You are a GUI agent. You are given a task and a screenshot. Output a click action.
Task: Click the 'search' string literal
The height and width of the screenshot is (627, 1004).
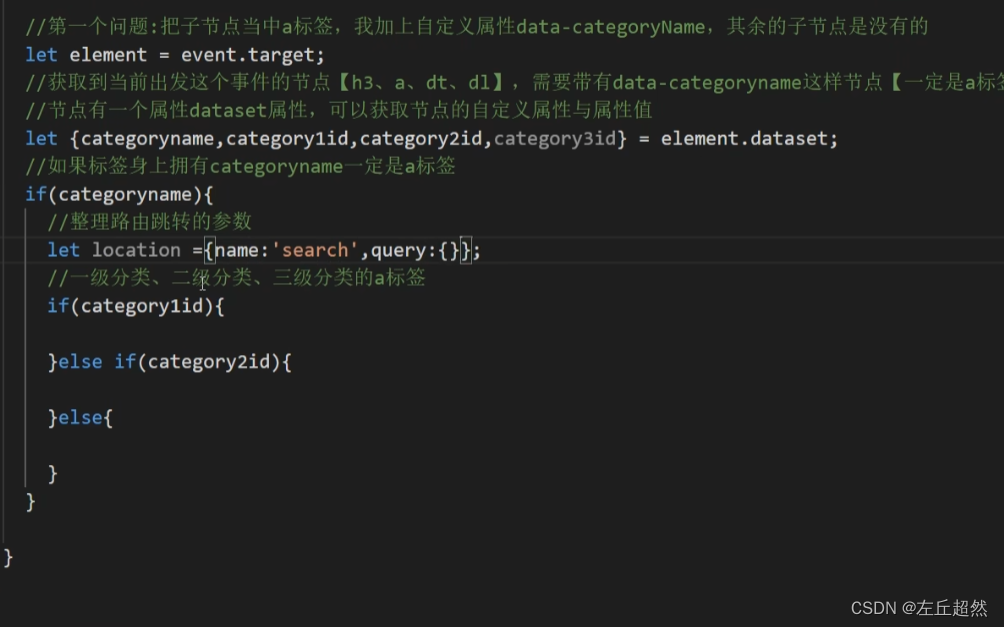coord(315,250)
